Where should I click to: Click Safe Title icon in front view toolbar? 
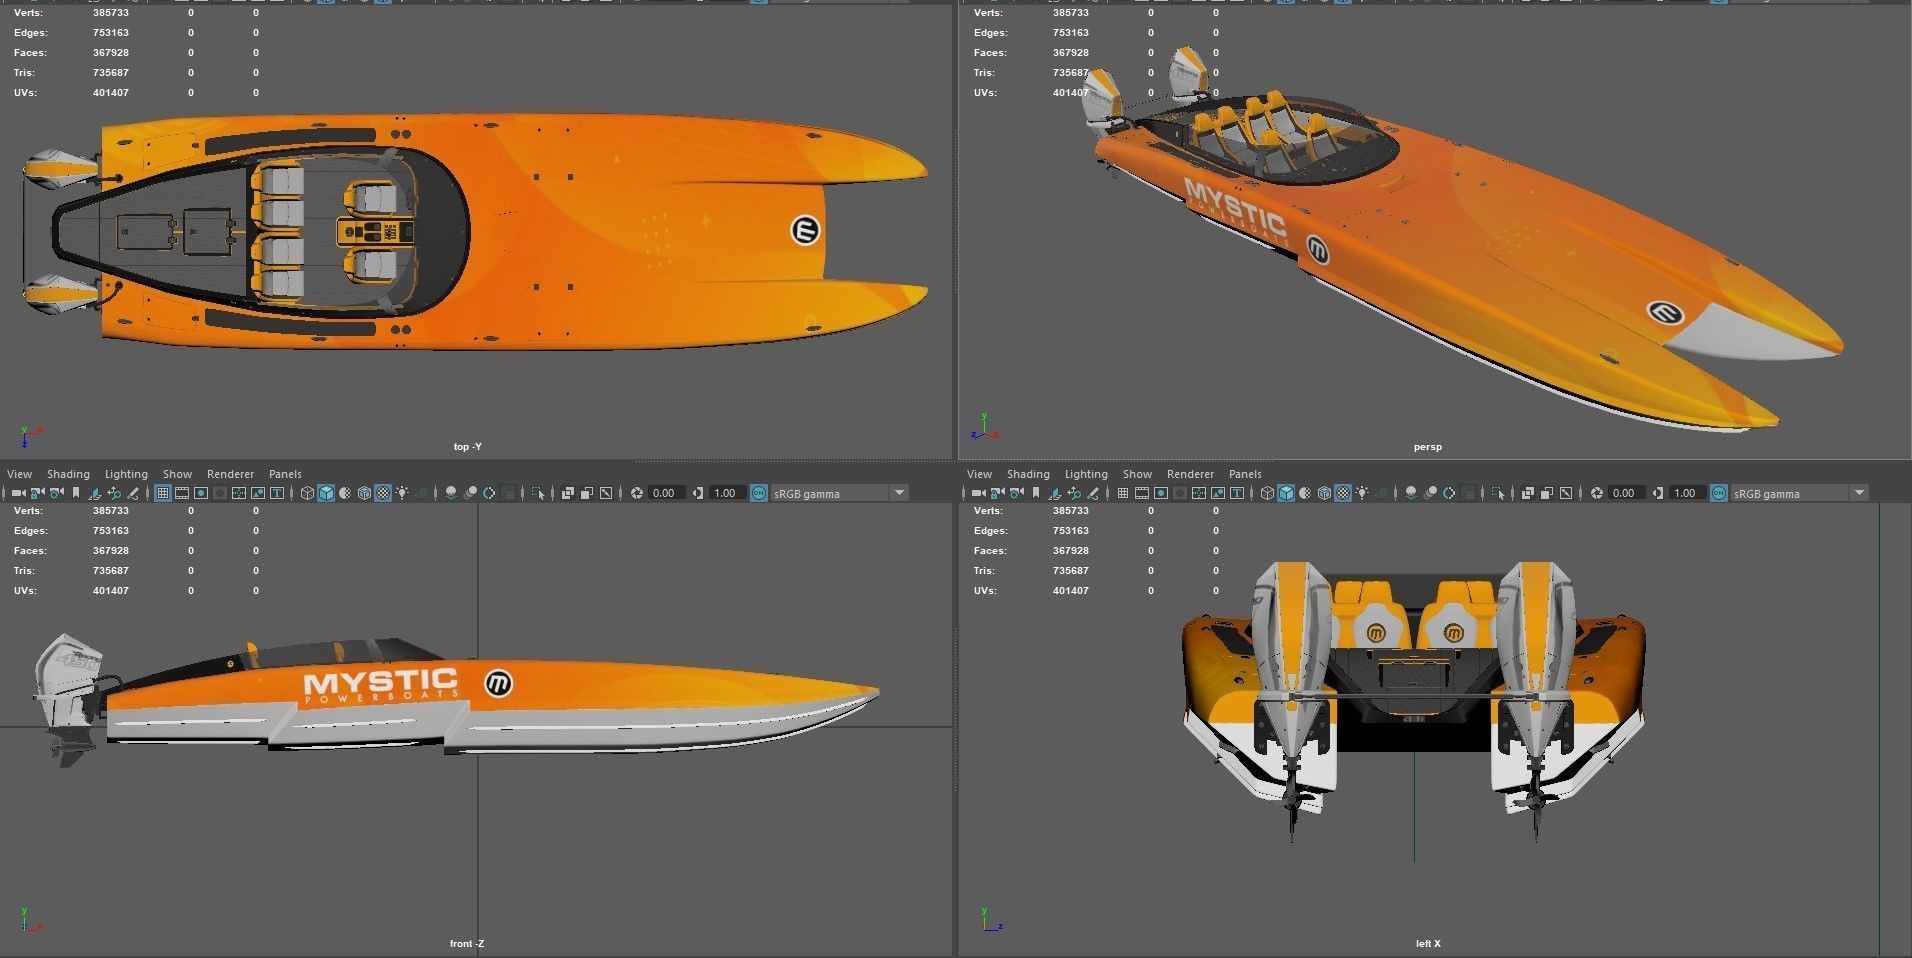point(277,493)
